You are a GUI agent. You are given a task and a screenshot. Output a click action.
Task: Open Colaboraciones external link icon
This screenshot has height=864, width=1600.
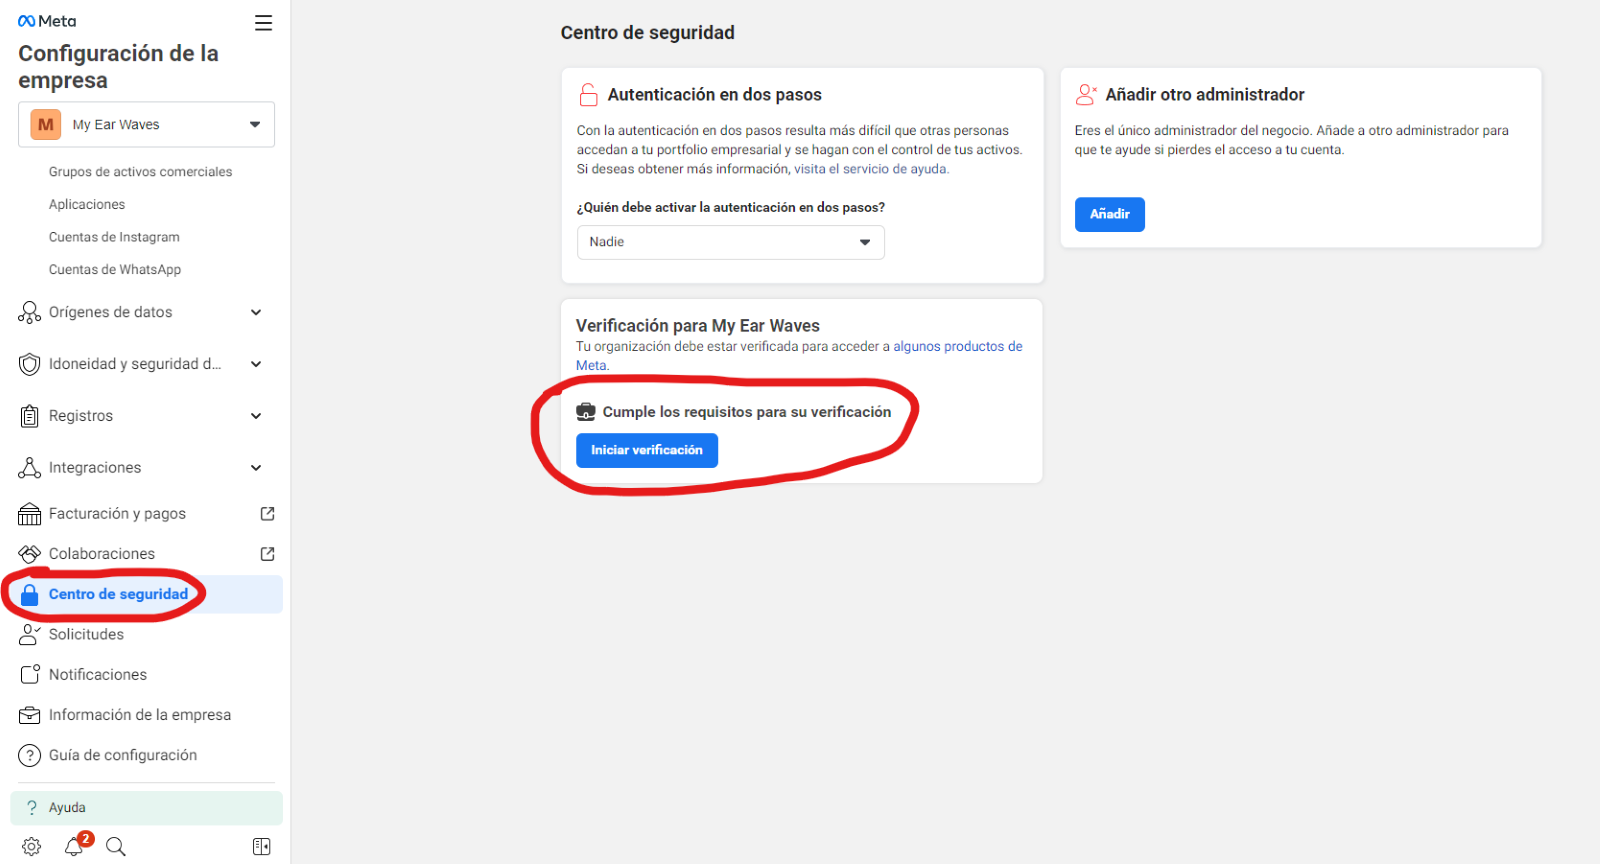(267, 554)
